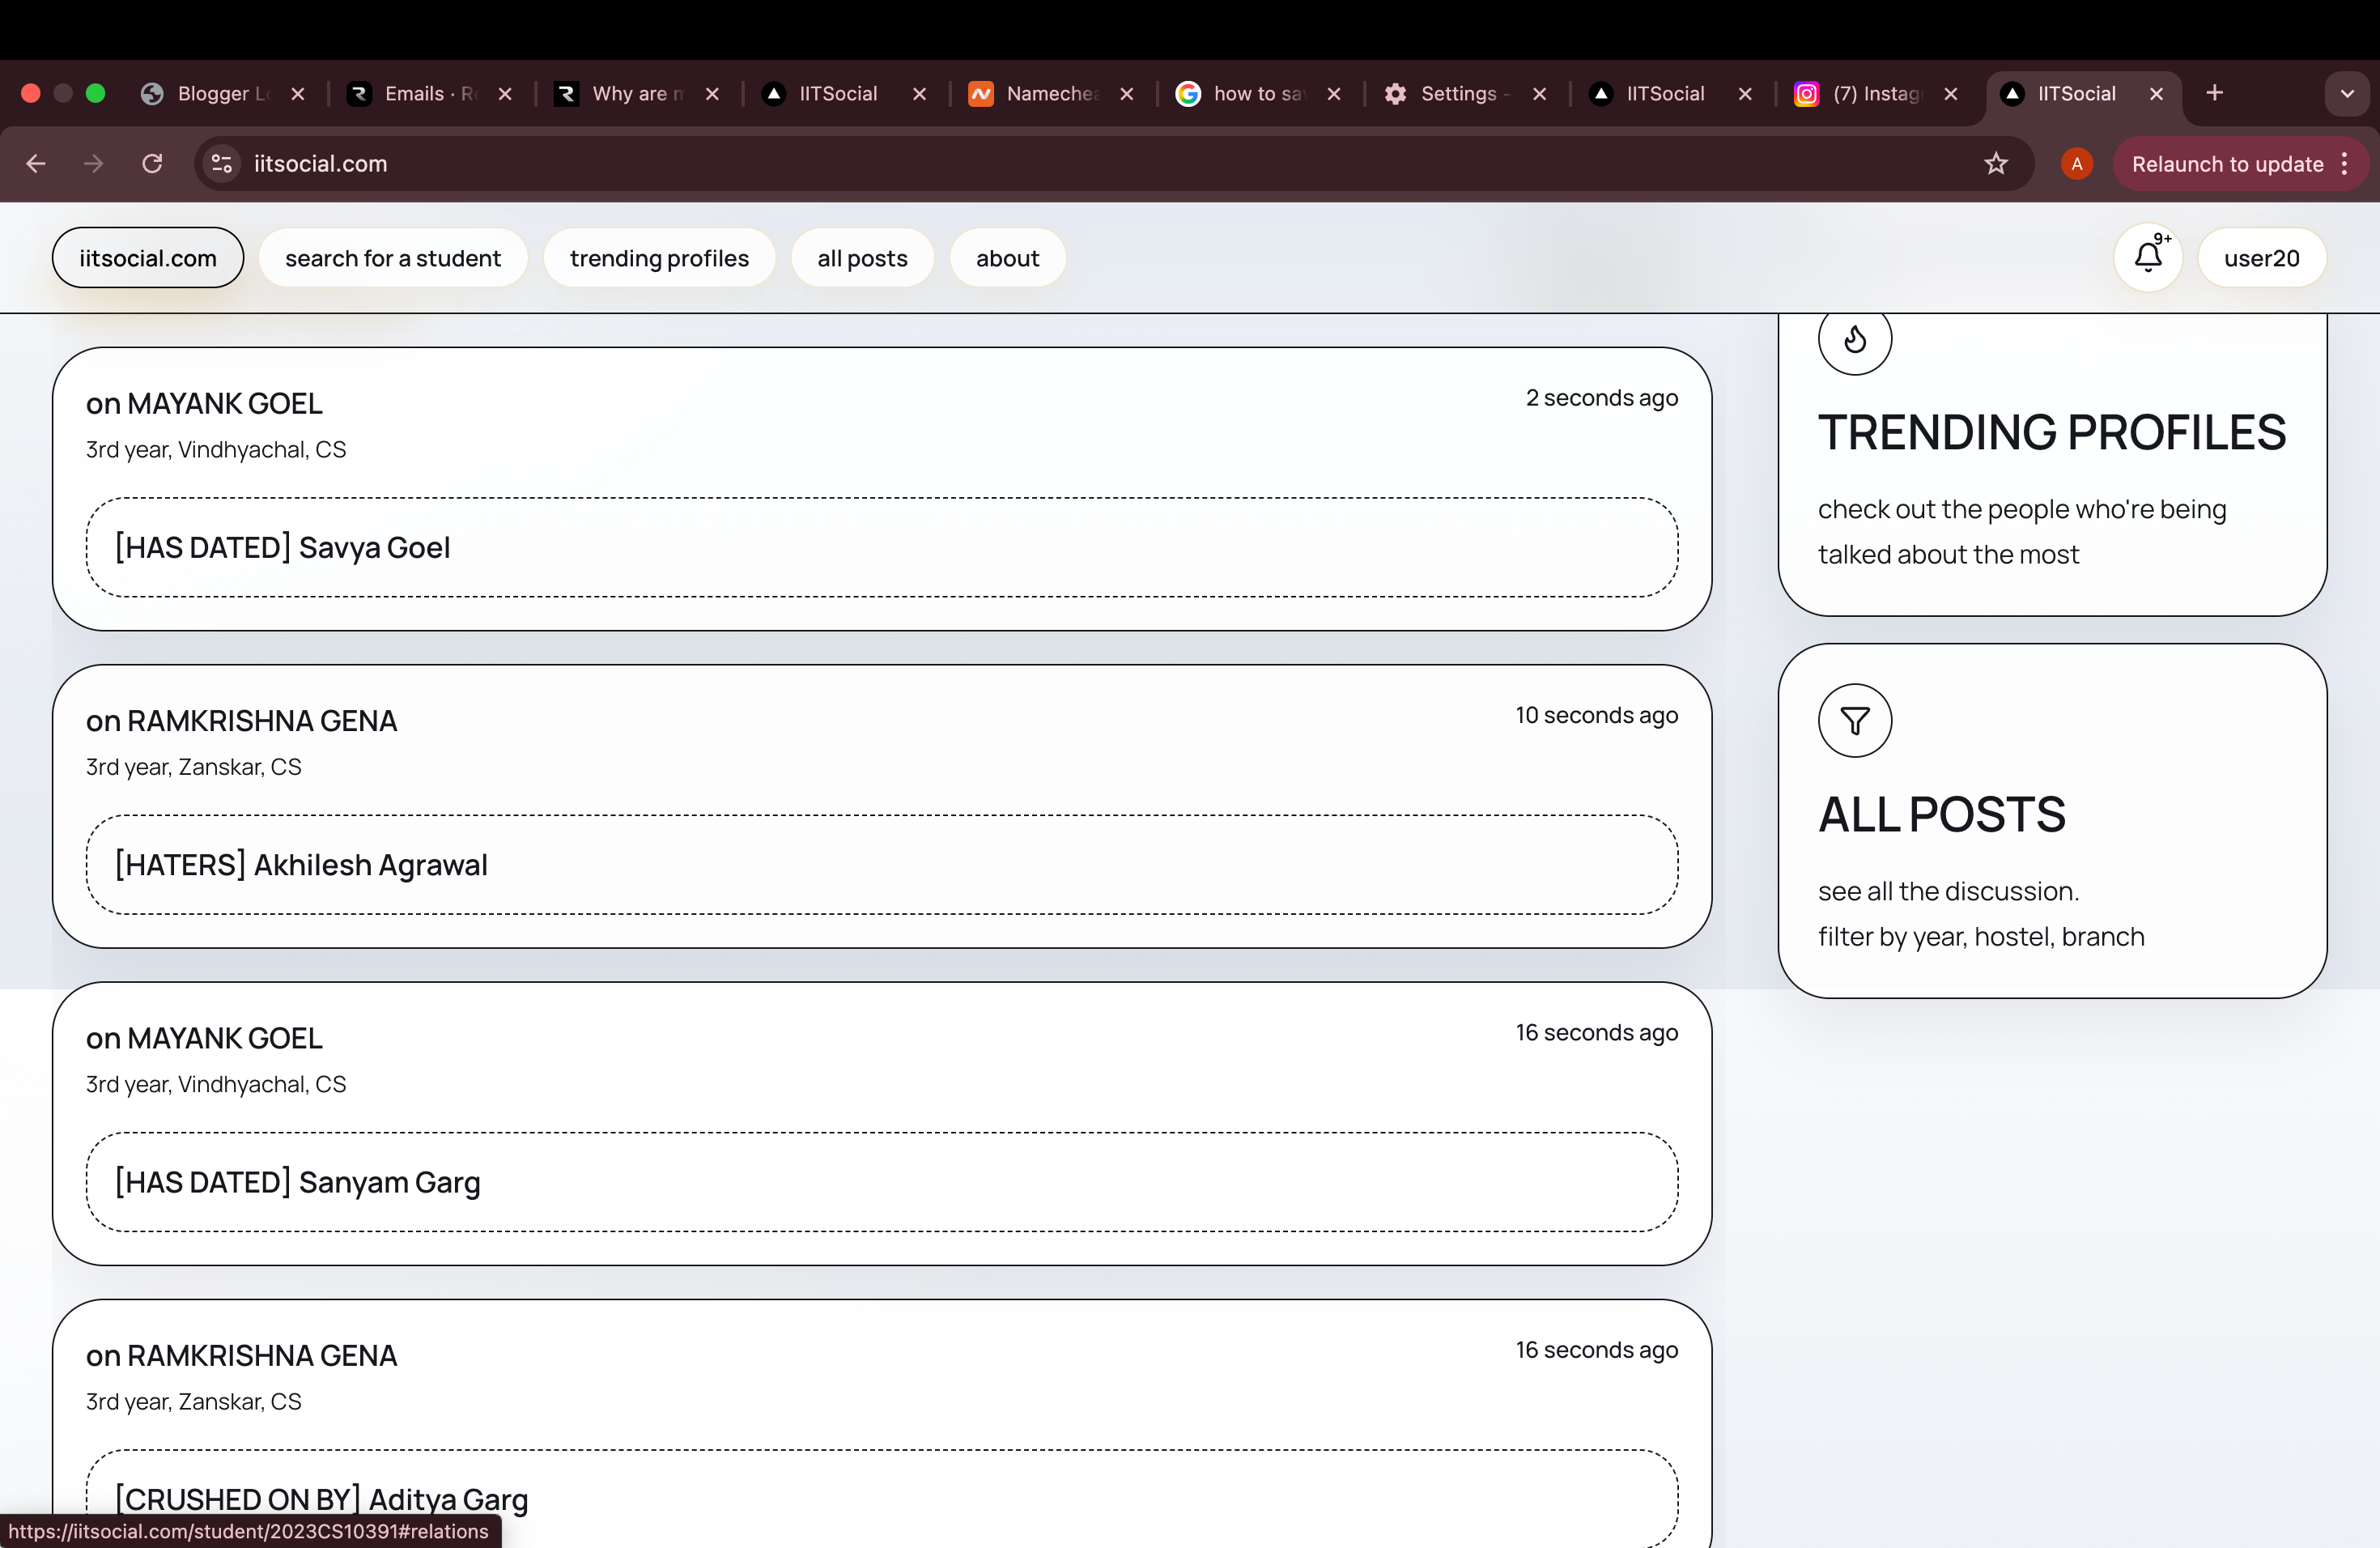
Task: Click the filter funnel icon in All Posts card
Action: 1854,720
